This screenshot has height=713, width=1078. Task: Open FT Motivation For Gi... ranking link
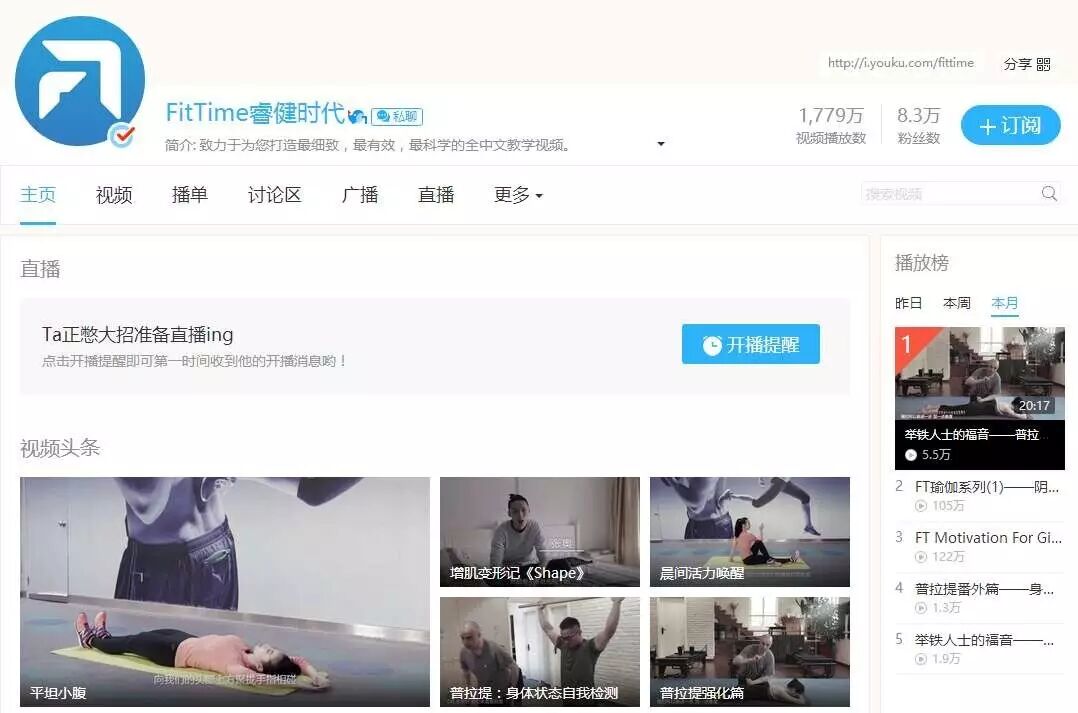[x=988, y=537]
